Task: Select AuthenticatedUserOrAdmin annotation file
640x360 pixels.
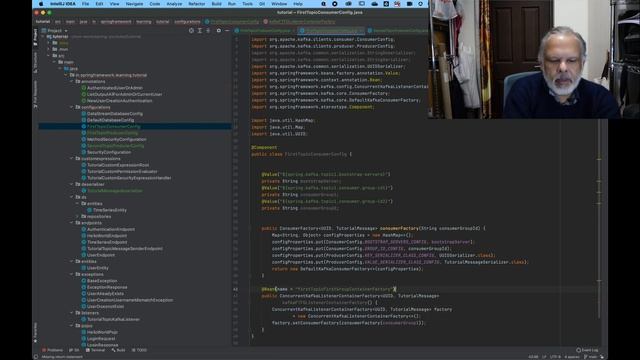Action: click(112, 88)
